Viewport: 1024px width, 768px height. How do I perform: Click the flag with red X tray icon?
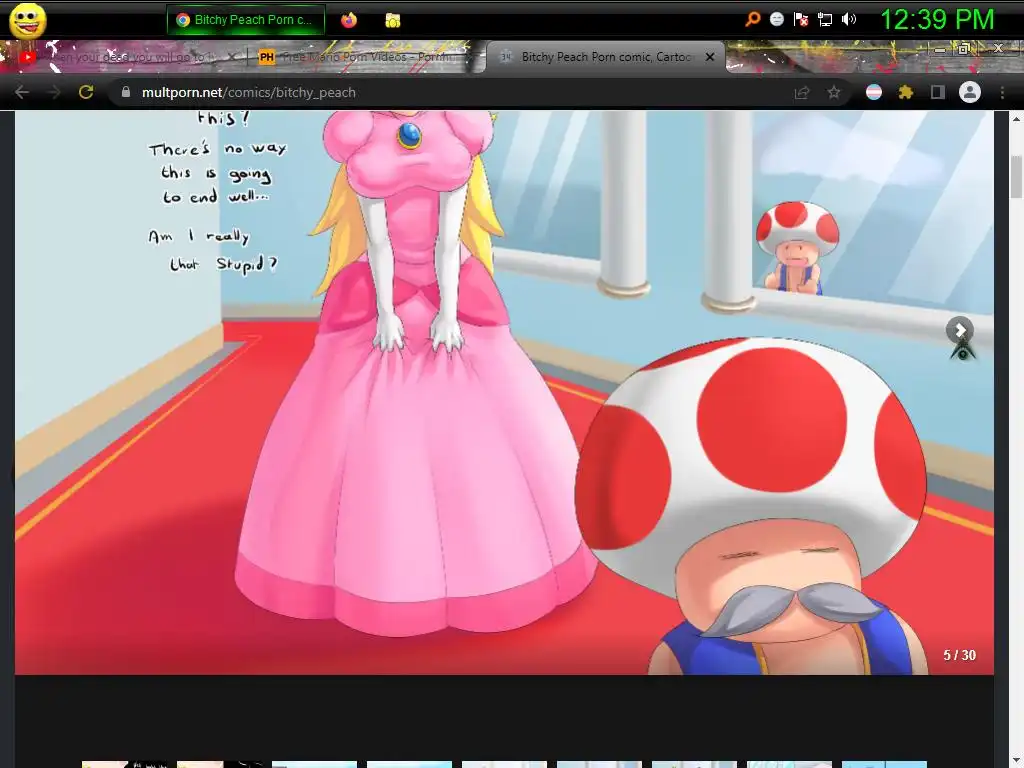pyautogui.click(x=801, y=19)
